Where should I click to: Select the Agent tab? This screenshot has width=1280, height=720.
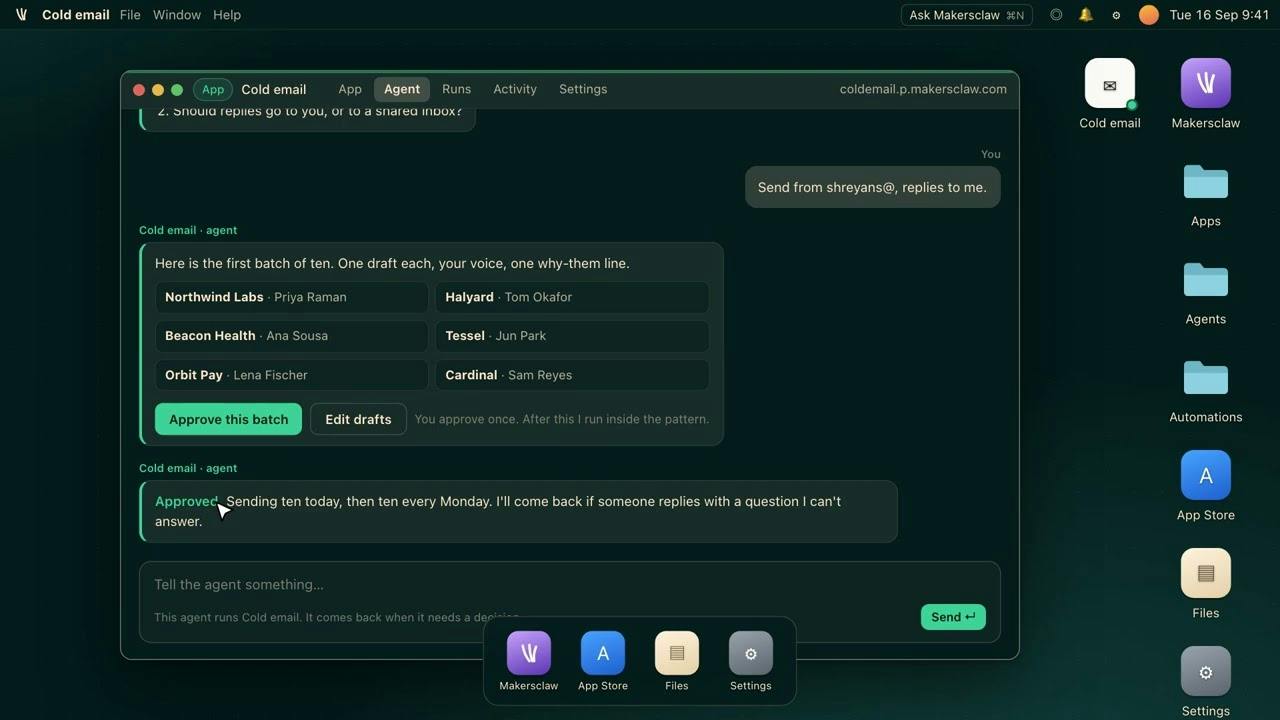click(x=402, y=89)
